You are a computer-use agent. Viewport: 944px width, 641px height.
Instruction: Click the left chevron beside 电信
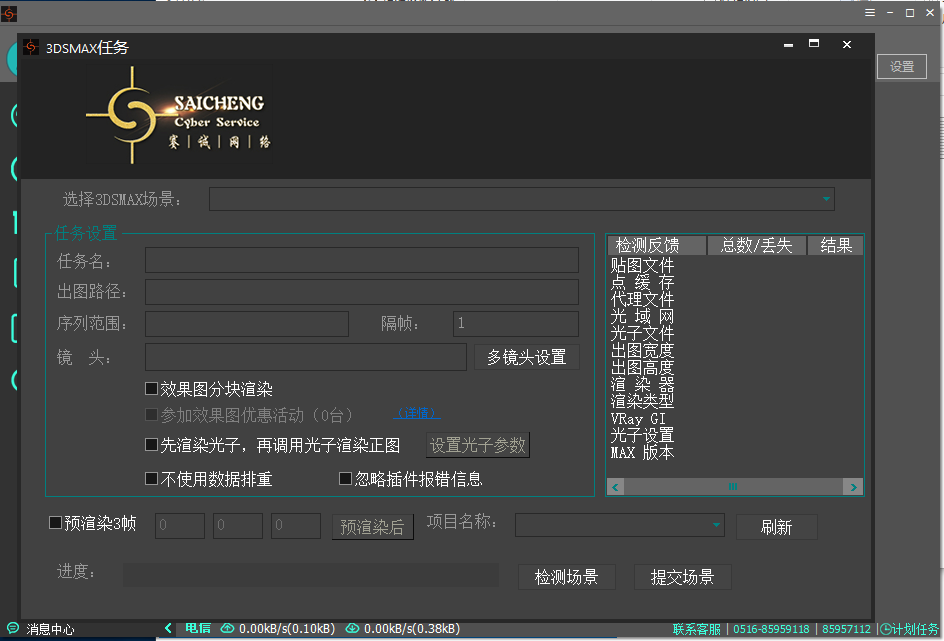pos(168,628)
